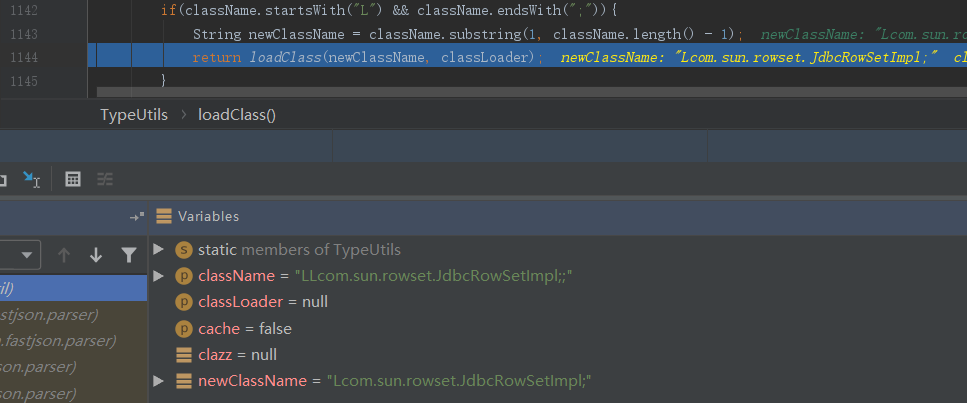The image size is (967, 403).
Task: Open the Evaluate Expression calculator icon
Action: pos(72,180)
